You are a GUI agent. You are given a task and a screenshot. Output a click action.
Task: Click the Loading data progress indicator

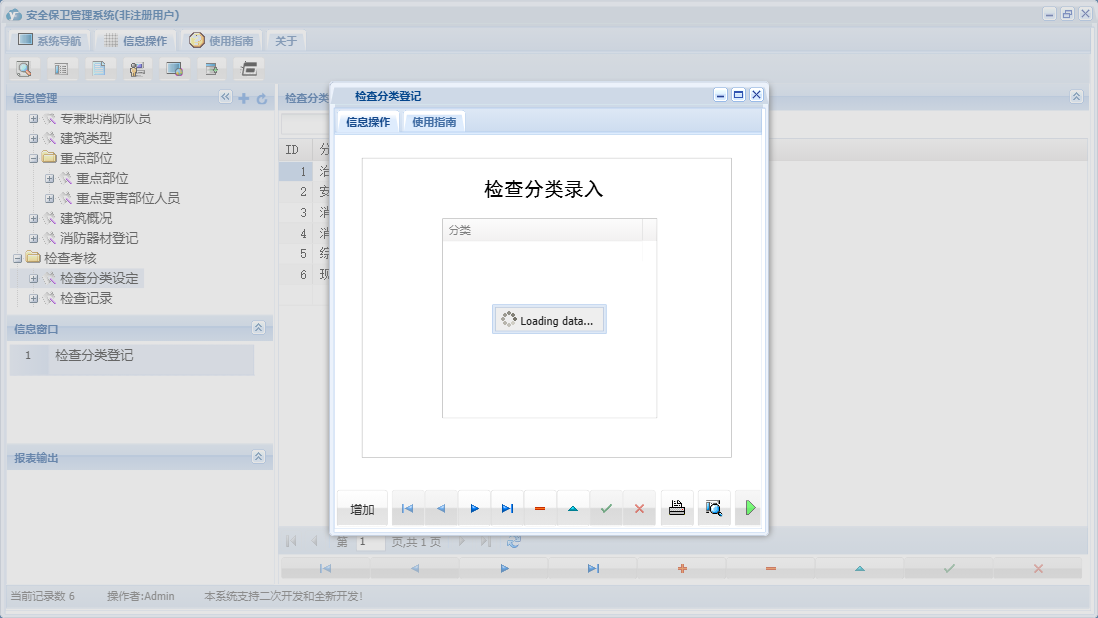[x=549, y=319]
